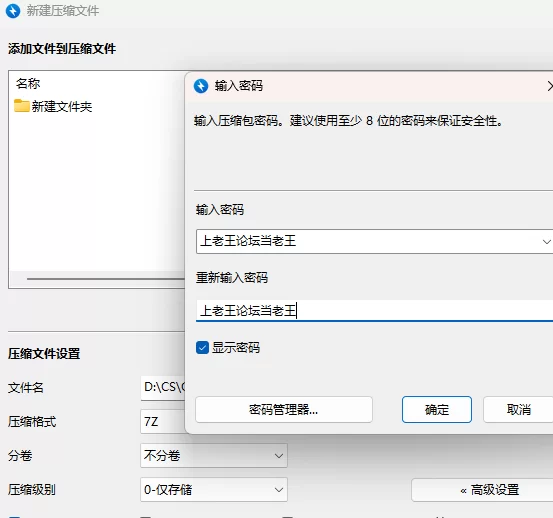This screenshot has width=553, height=518.
Task: Select the 新建文件夹 list entry name
Action: (x=62, y=106)
